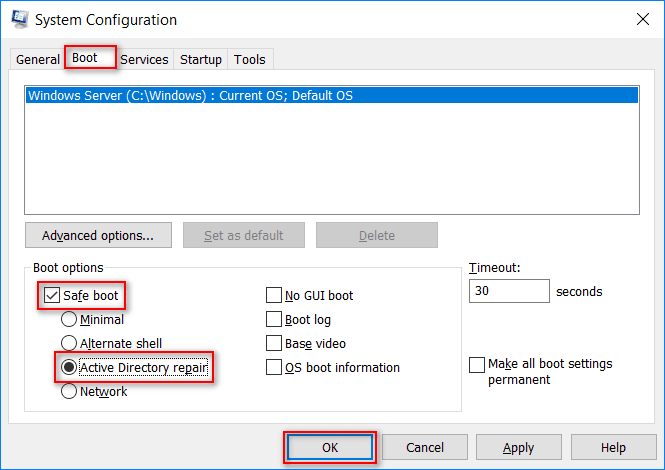Screen dimensions: 665x470
Task: Open the Startup tab
Action: 201,60
